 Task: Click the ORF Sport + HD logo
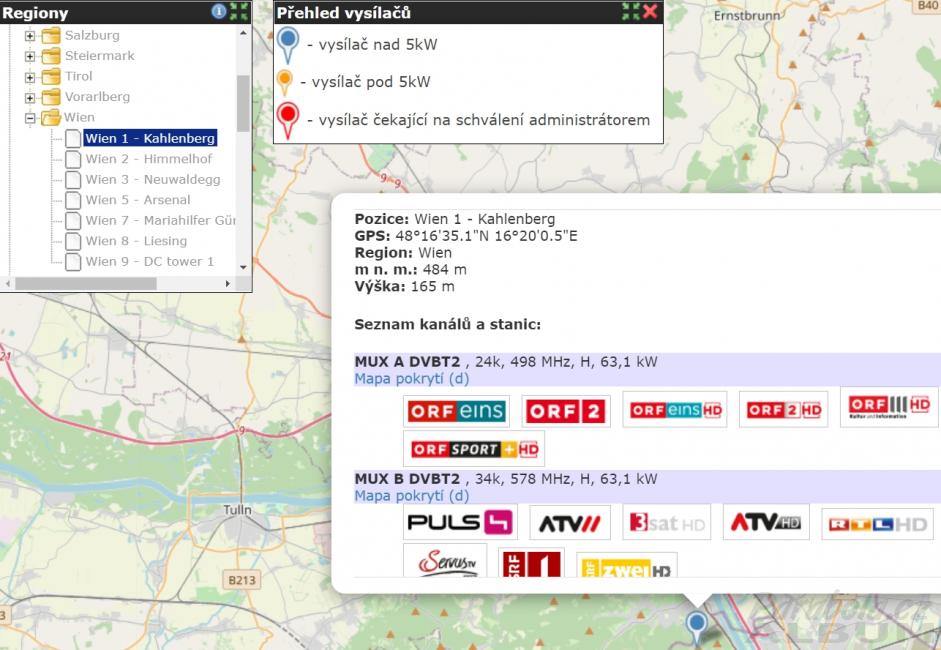point(474,449)
